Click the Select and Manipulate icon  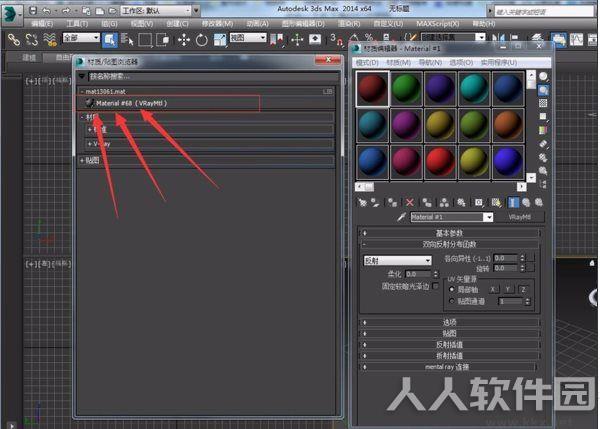[x=297, y=39]
